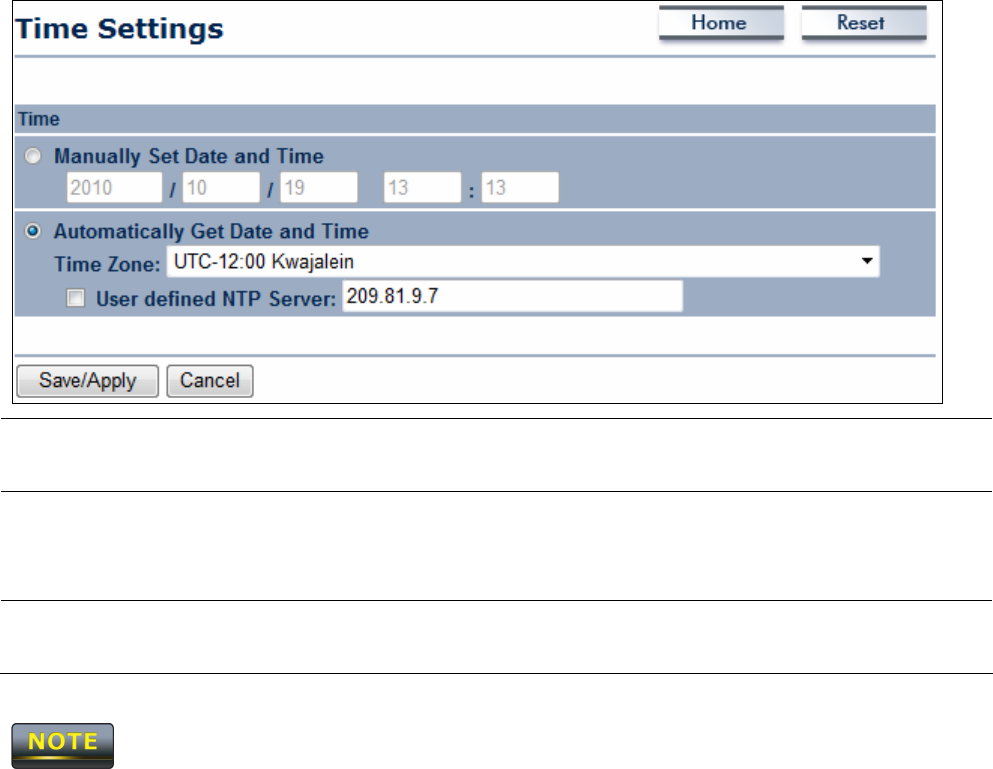Click the hour field showing 13
The width and height of the screenshot is (993, 769).
pyautogui.click(x=422, y=187)
